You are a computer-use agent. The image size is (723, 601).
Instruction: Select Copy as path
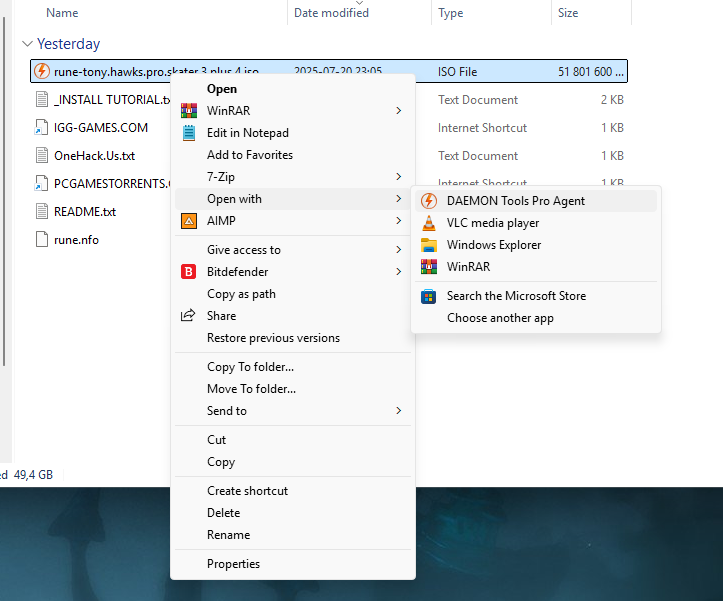pyautogui.click(x=293, y=294)
